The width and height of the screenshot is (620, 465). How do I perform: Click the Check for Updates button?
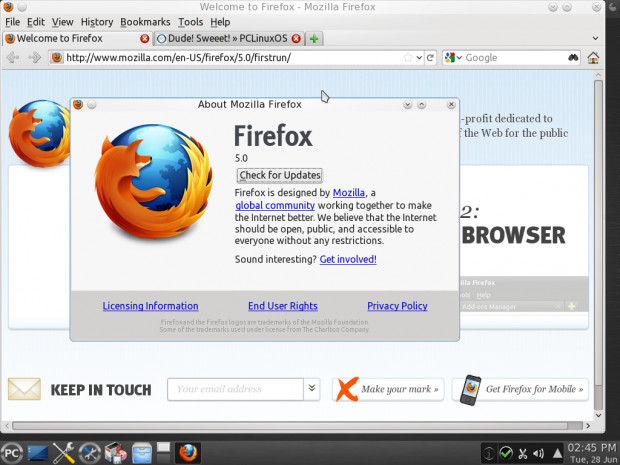(x=280, y=175)
